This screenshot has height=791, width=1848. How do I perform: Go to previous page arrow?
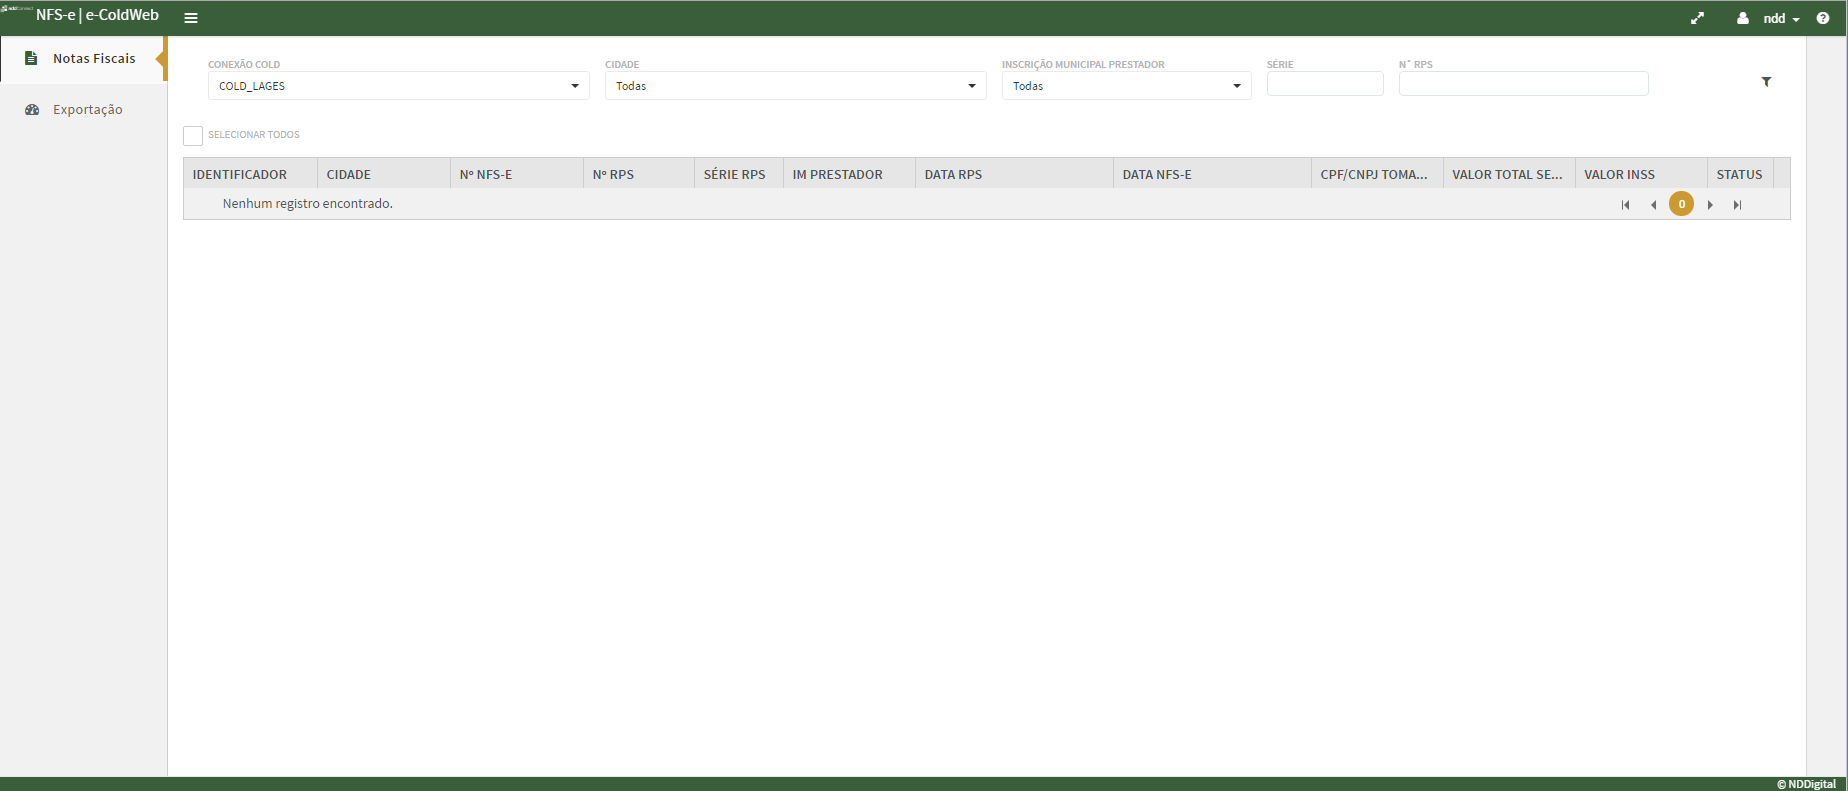coord(1653,204)
